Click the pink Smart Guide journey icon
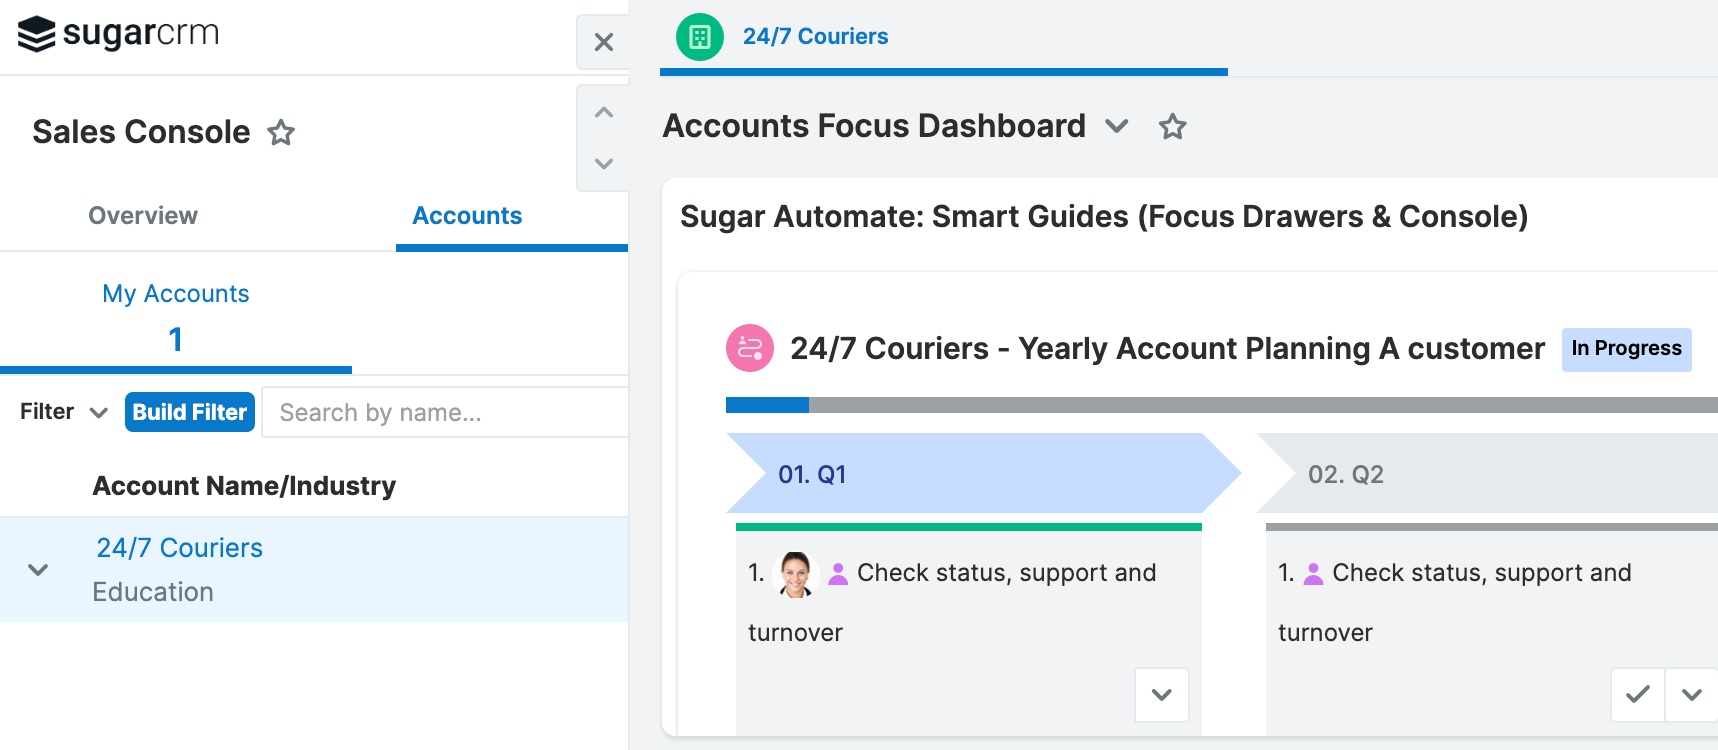 (x=749, y=348)
